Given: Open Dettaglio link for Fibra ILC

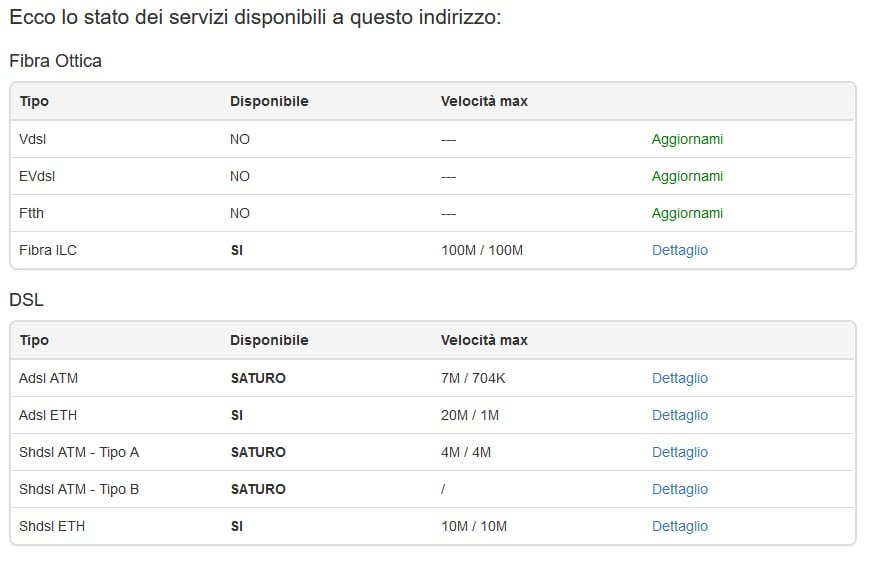Looking at the screenshot, I should tap(679, 250).
